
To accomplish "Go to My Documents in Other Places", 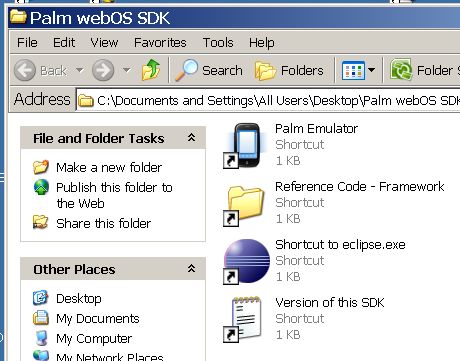I will click(x=98, y=319).
